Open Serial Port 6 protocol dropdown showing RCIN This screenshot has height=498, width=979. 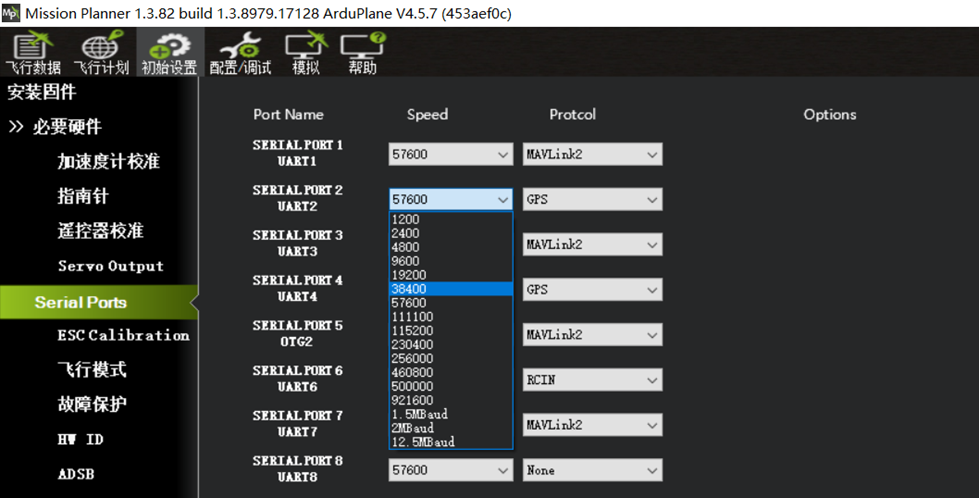tap(591, 380)
